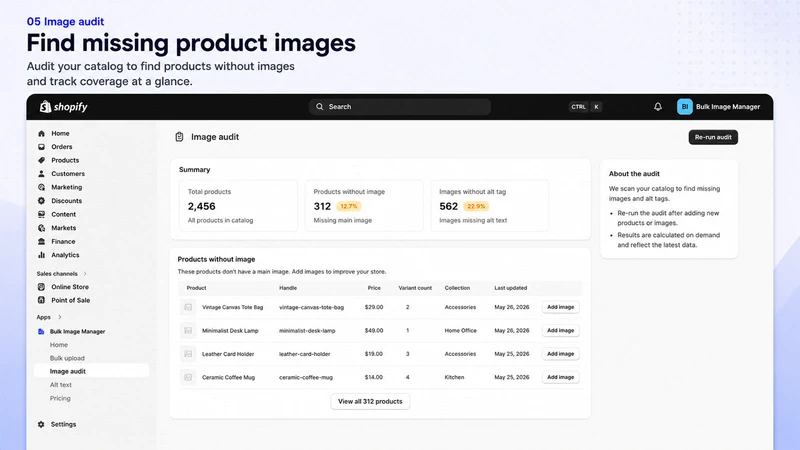Click the Leather Card Holder placeholder image
800x450 pixels.
[188, 354]
